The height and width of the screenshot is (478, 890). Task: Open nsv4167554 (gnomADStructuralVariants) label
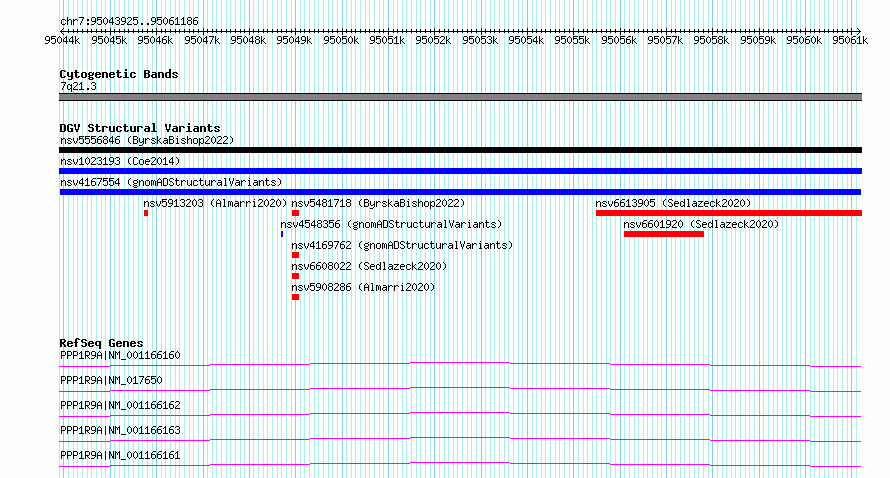coord(171,182)
